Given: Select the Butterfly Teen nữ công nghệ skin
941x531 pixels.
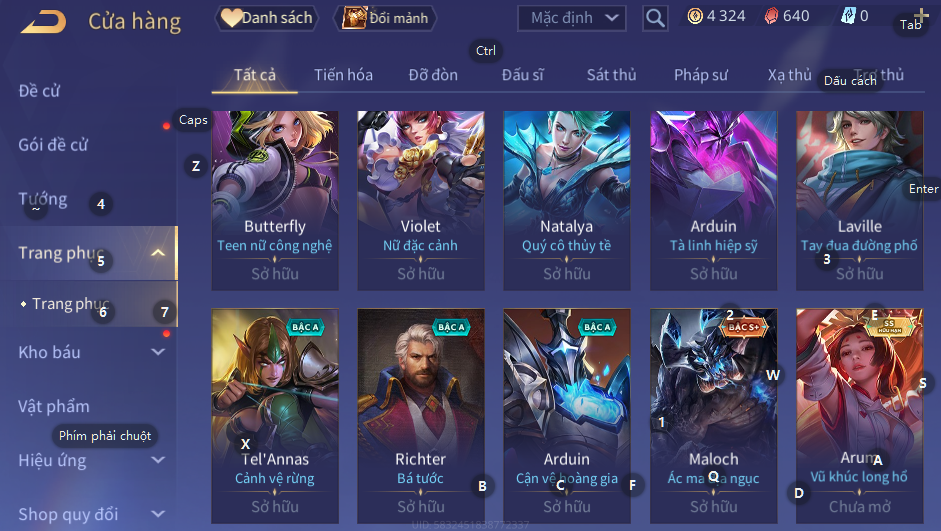Looking at the screenshot, I should pyautogui.click(x=275, y=200).
